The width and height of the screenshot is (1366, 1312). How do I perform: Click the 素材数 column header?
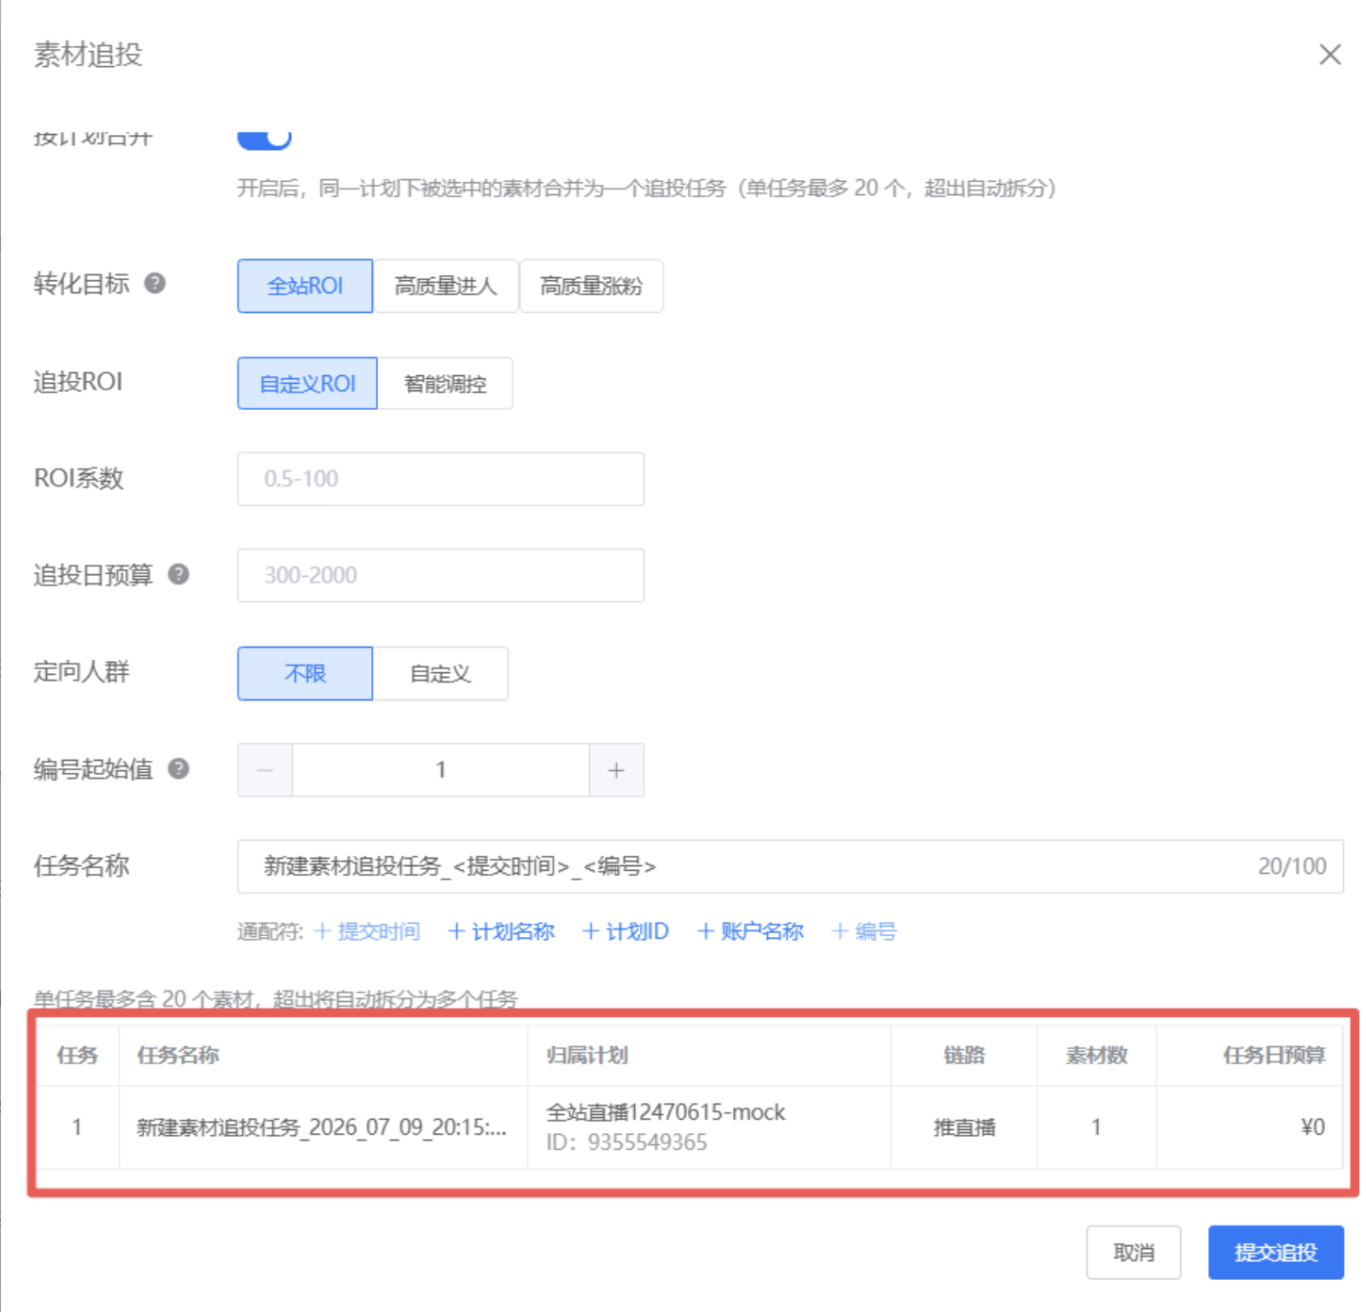point(1096,1055)
